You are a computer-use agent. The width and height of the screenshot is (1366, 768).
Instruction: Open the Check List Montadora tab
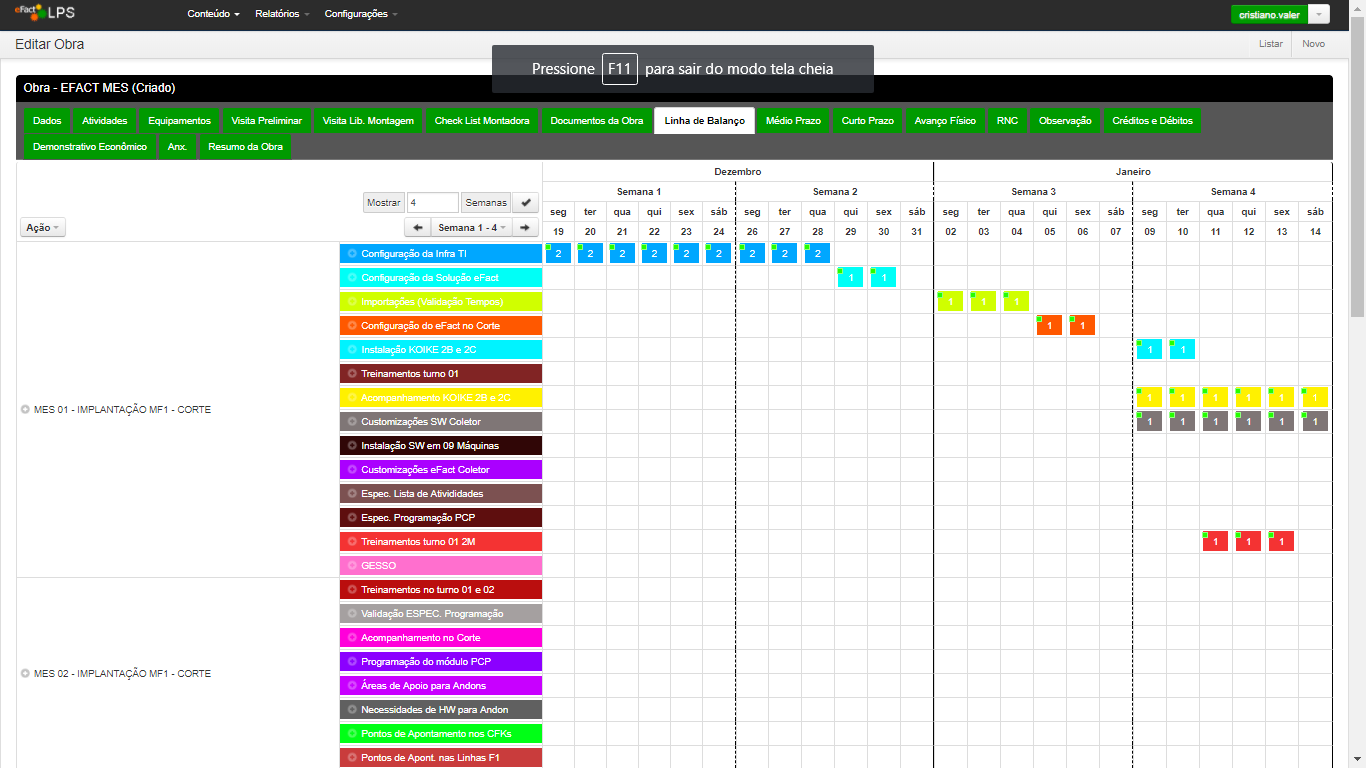click(x=482, y=121)
